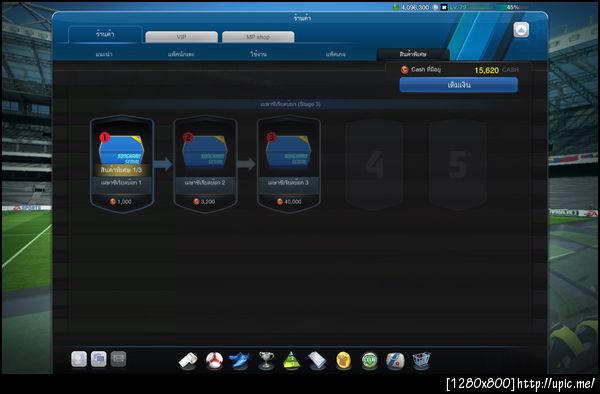This screenshot has width=600, height=394.
Task: Open the แพ็คเกจ sub-tab
Action: 336,54
